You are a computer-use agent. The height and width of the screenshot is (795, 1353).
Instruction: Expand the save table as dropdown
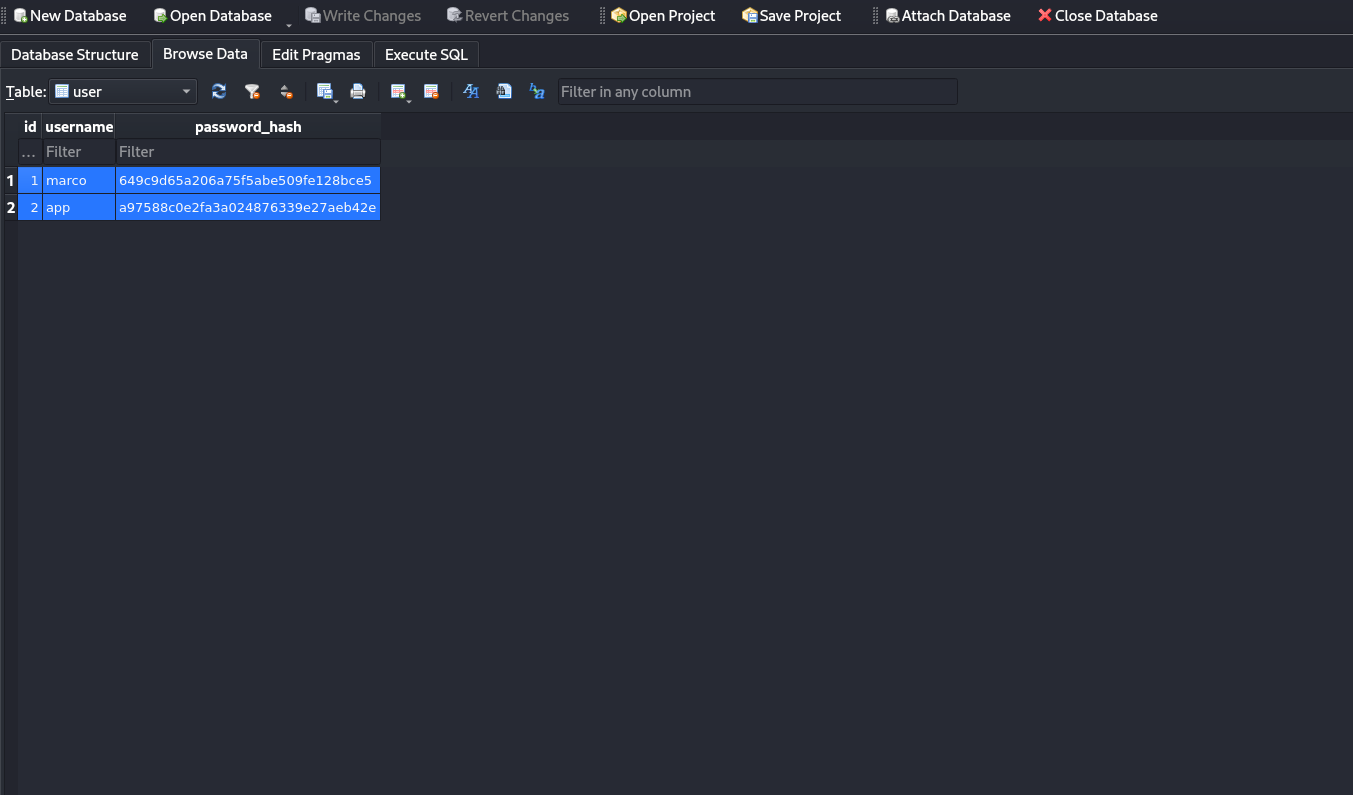tap(336, 99)
